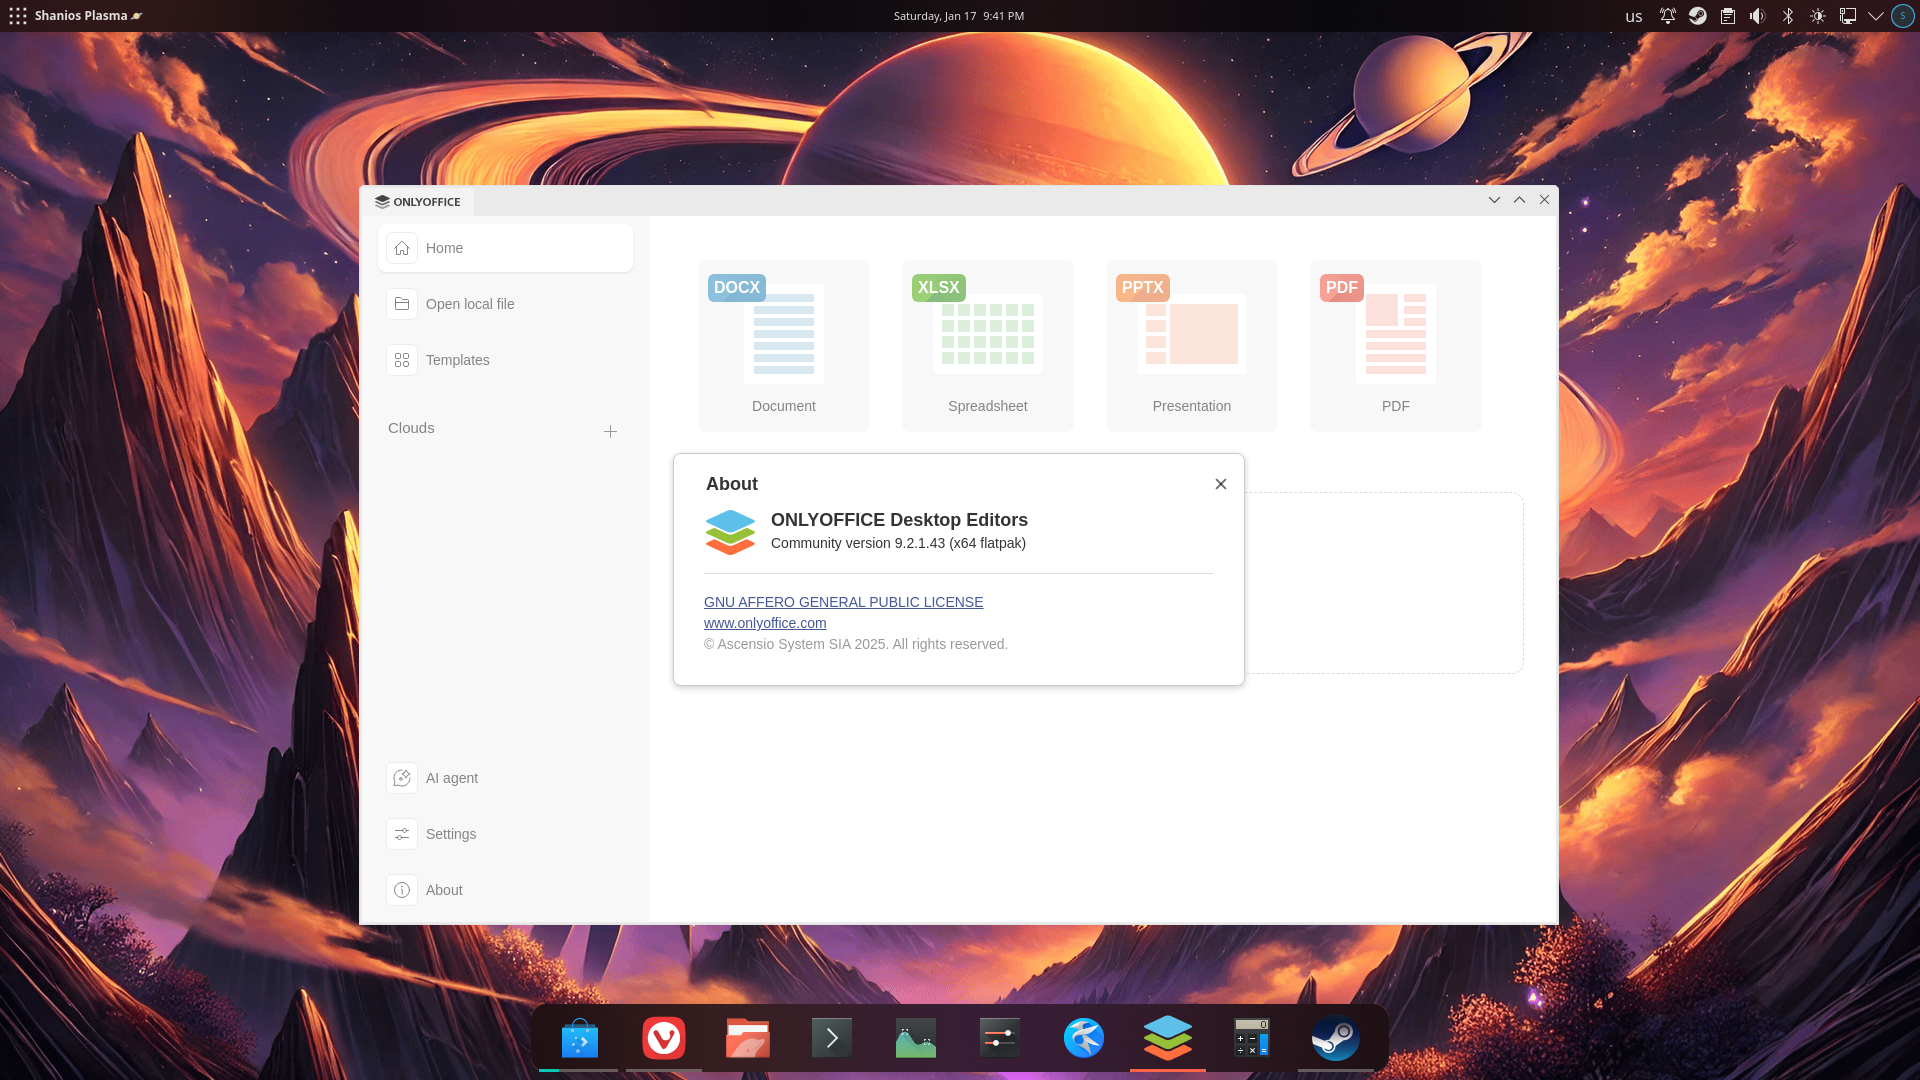Open Settings in the sidebar
This screenshot has width=1920, height=1080.
tap(450, 834)
